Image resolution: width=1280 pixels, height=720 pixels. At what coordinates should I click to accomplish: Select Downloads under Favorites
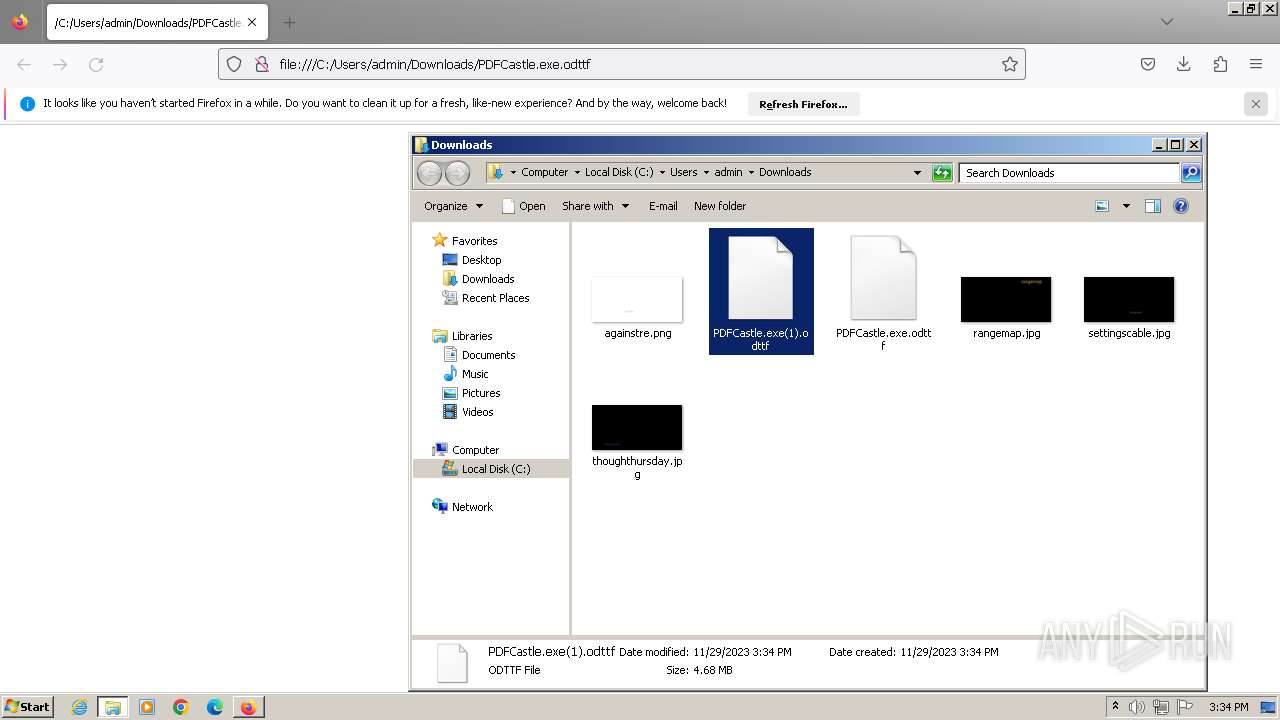pyautogui.click(x=487, y=279)
